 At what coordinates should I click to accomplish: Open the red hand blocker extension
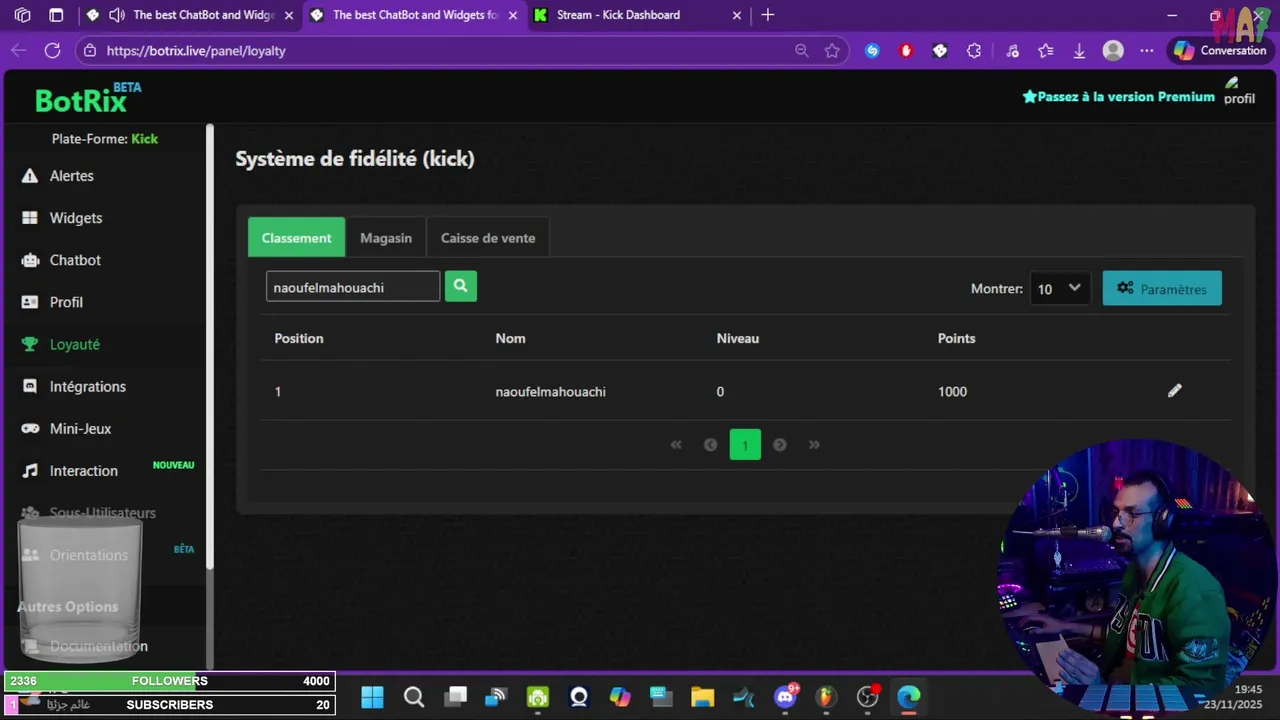coord(906,50)
